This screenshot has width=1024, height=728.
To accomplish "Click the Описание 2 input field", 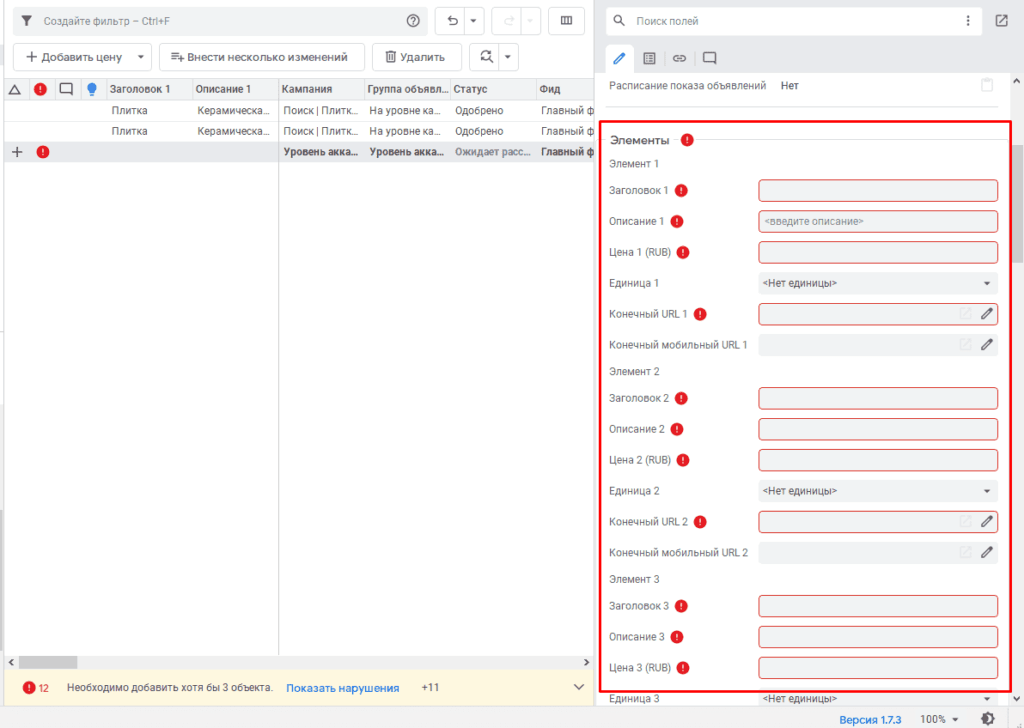I will pyautogui.click(x=878, y=429).
